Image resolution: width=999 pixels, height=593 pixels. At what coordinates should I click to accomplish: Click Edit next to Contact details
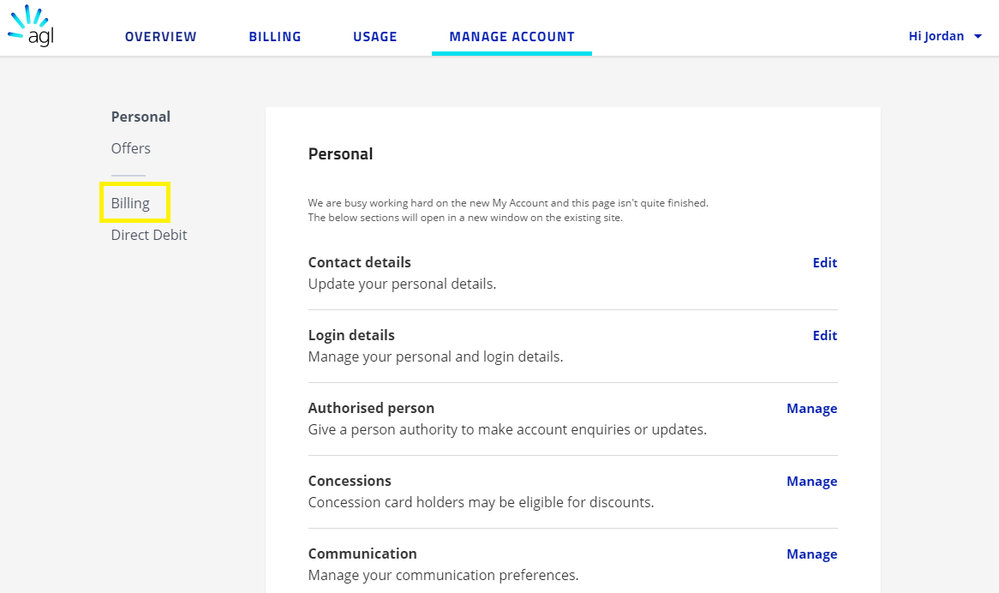[825, 263]
